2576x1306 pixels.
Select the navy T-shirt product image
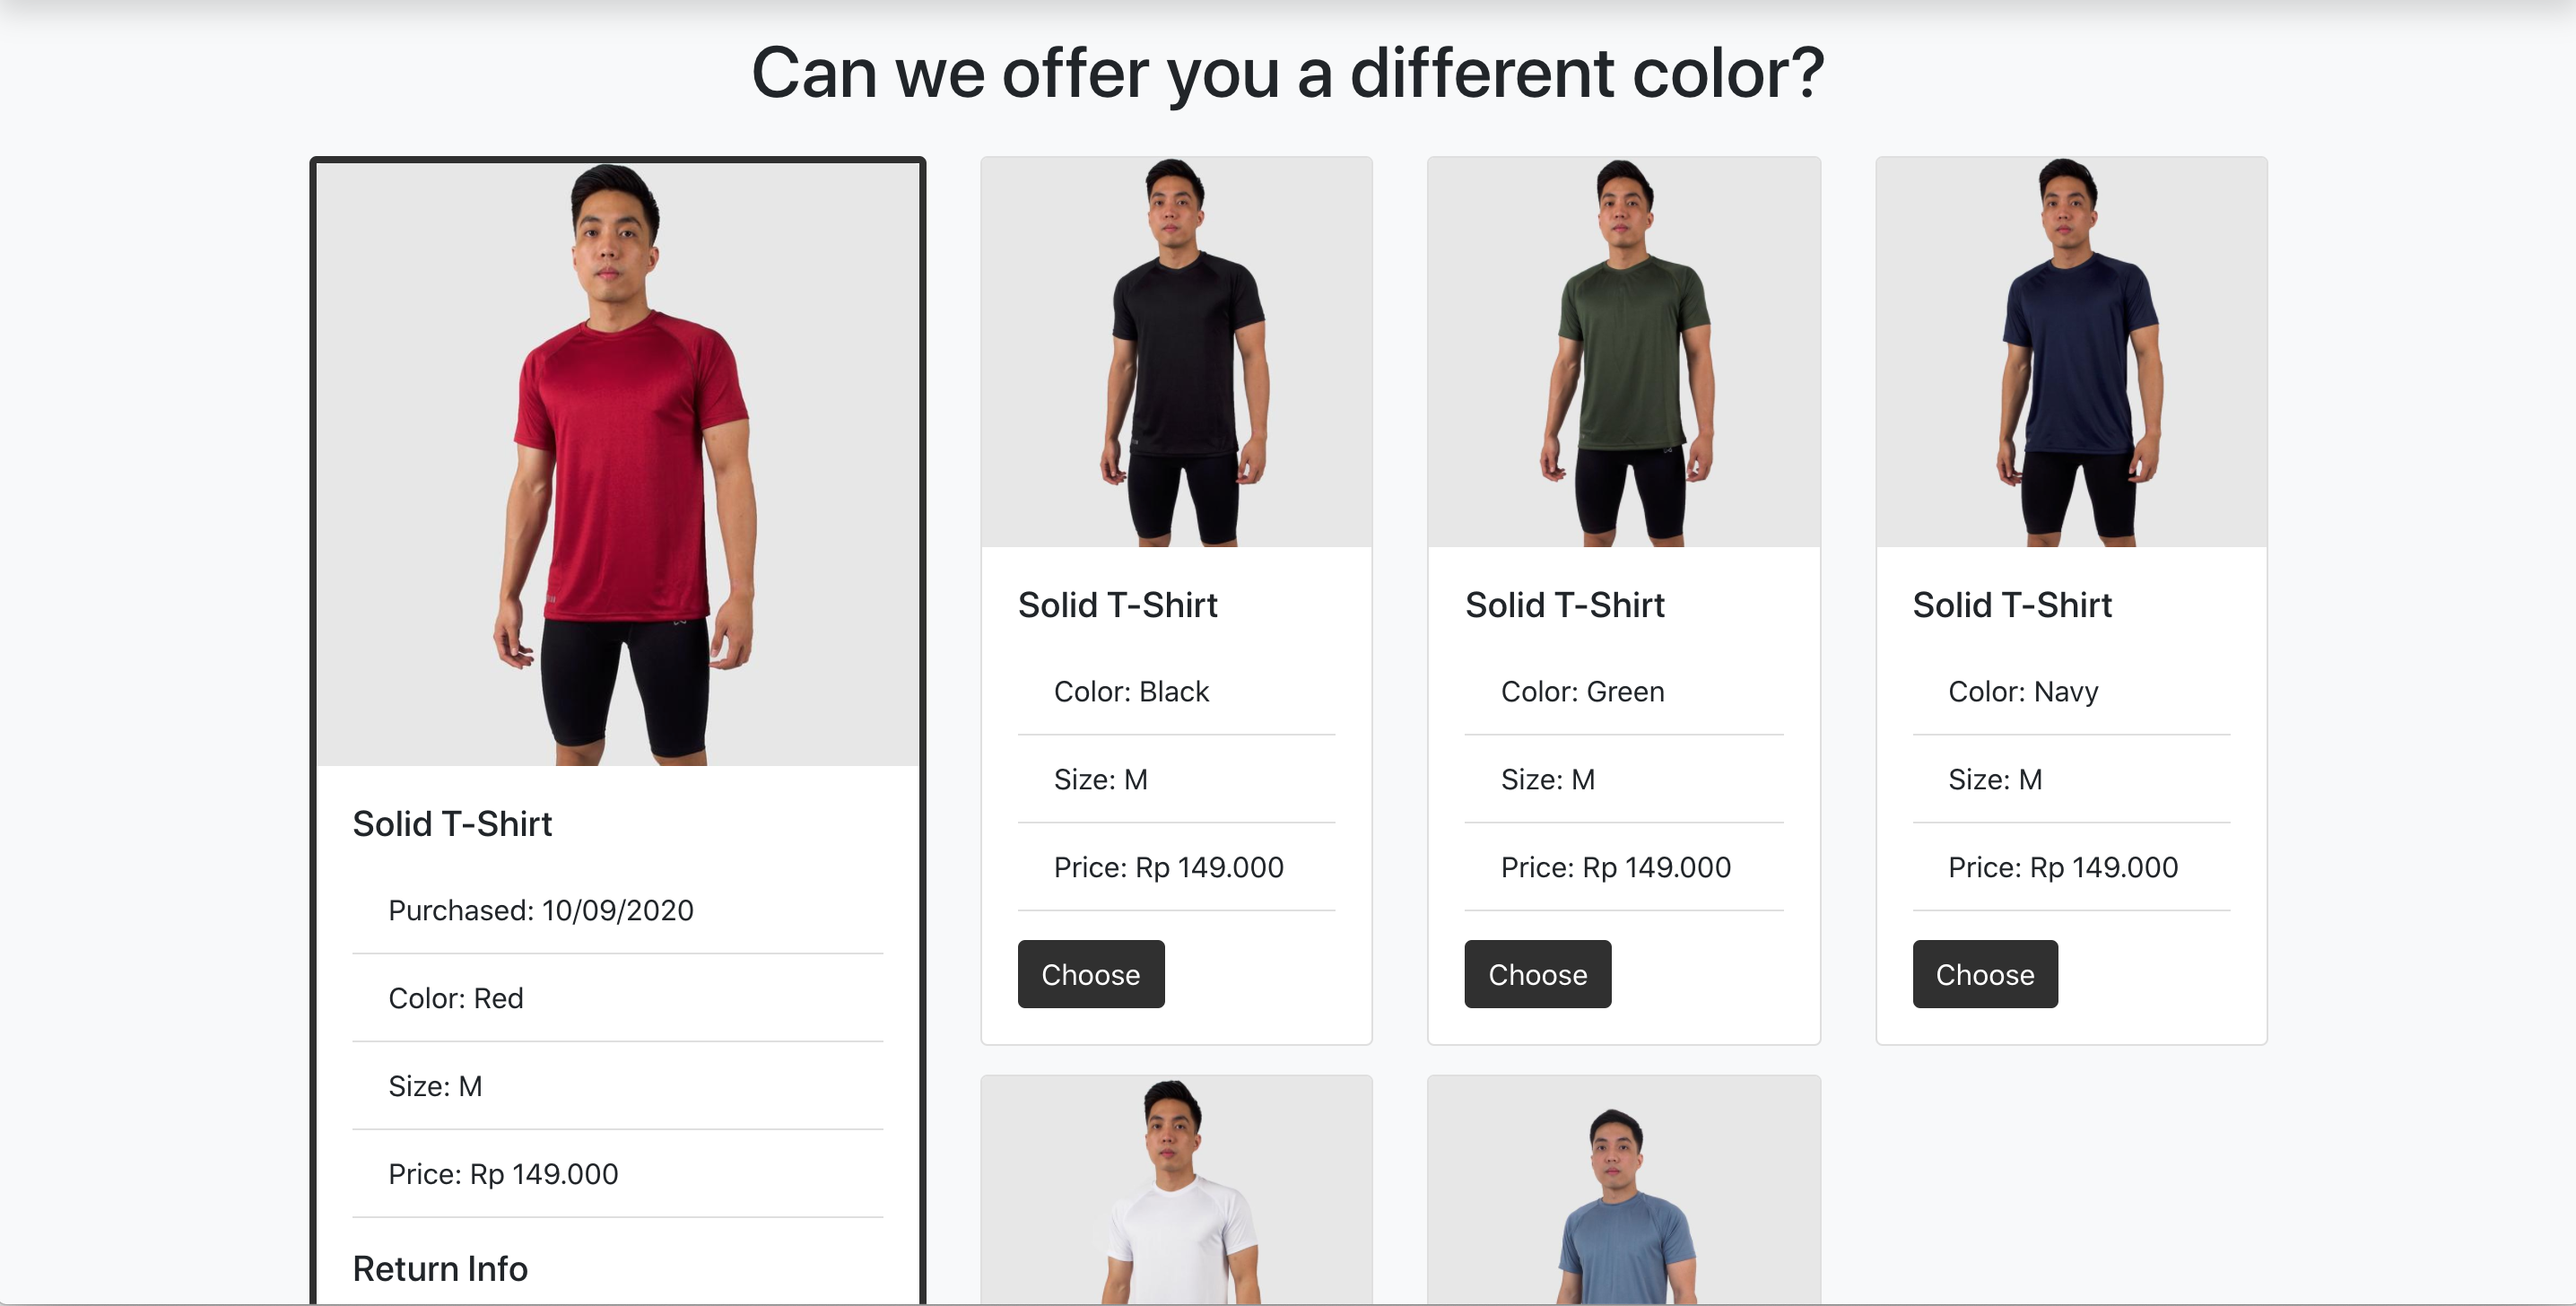point(2071,352)
